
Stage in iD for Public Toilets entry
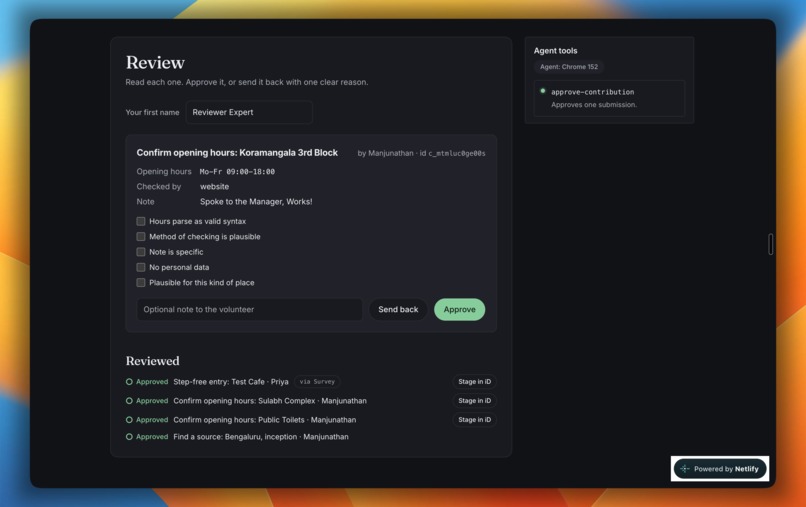[474, 420]
